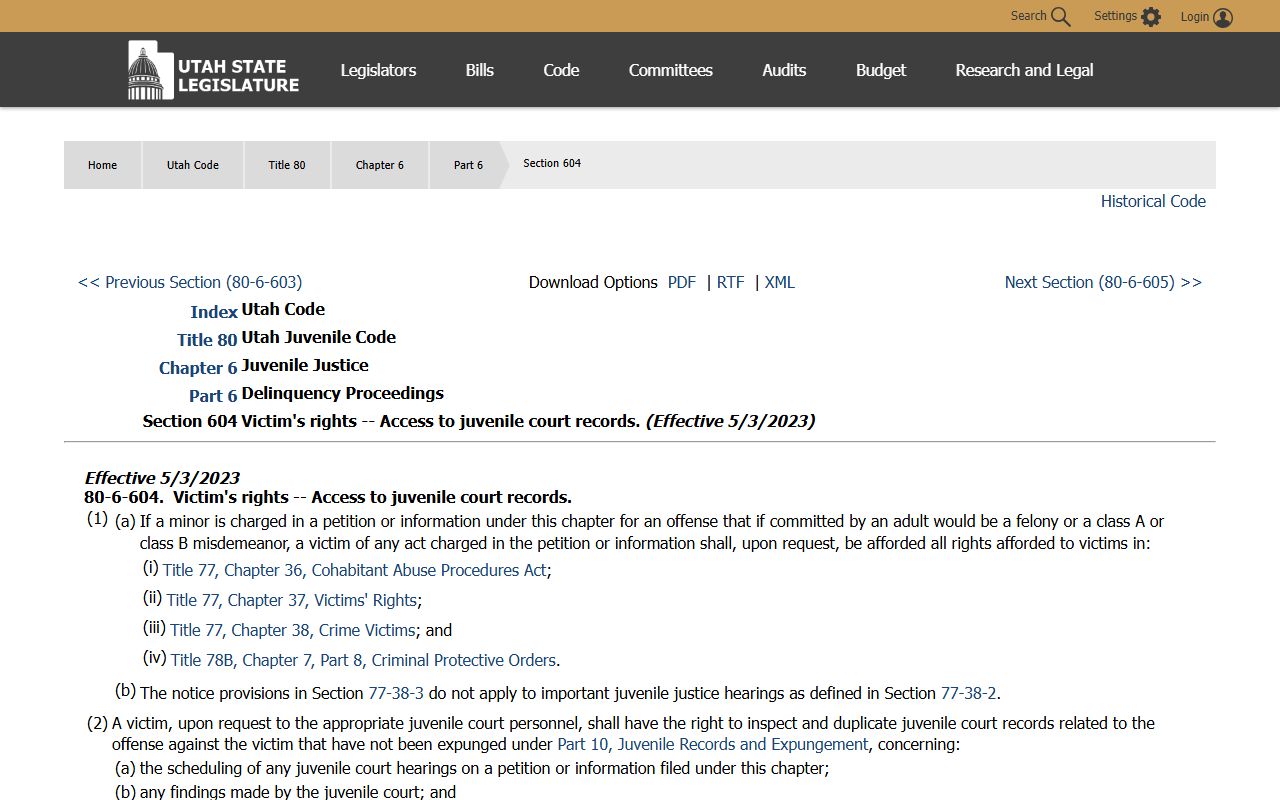The image size is (1280, 800).
Task: Go to Home breadcrumb
Action: [102, 165]
